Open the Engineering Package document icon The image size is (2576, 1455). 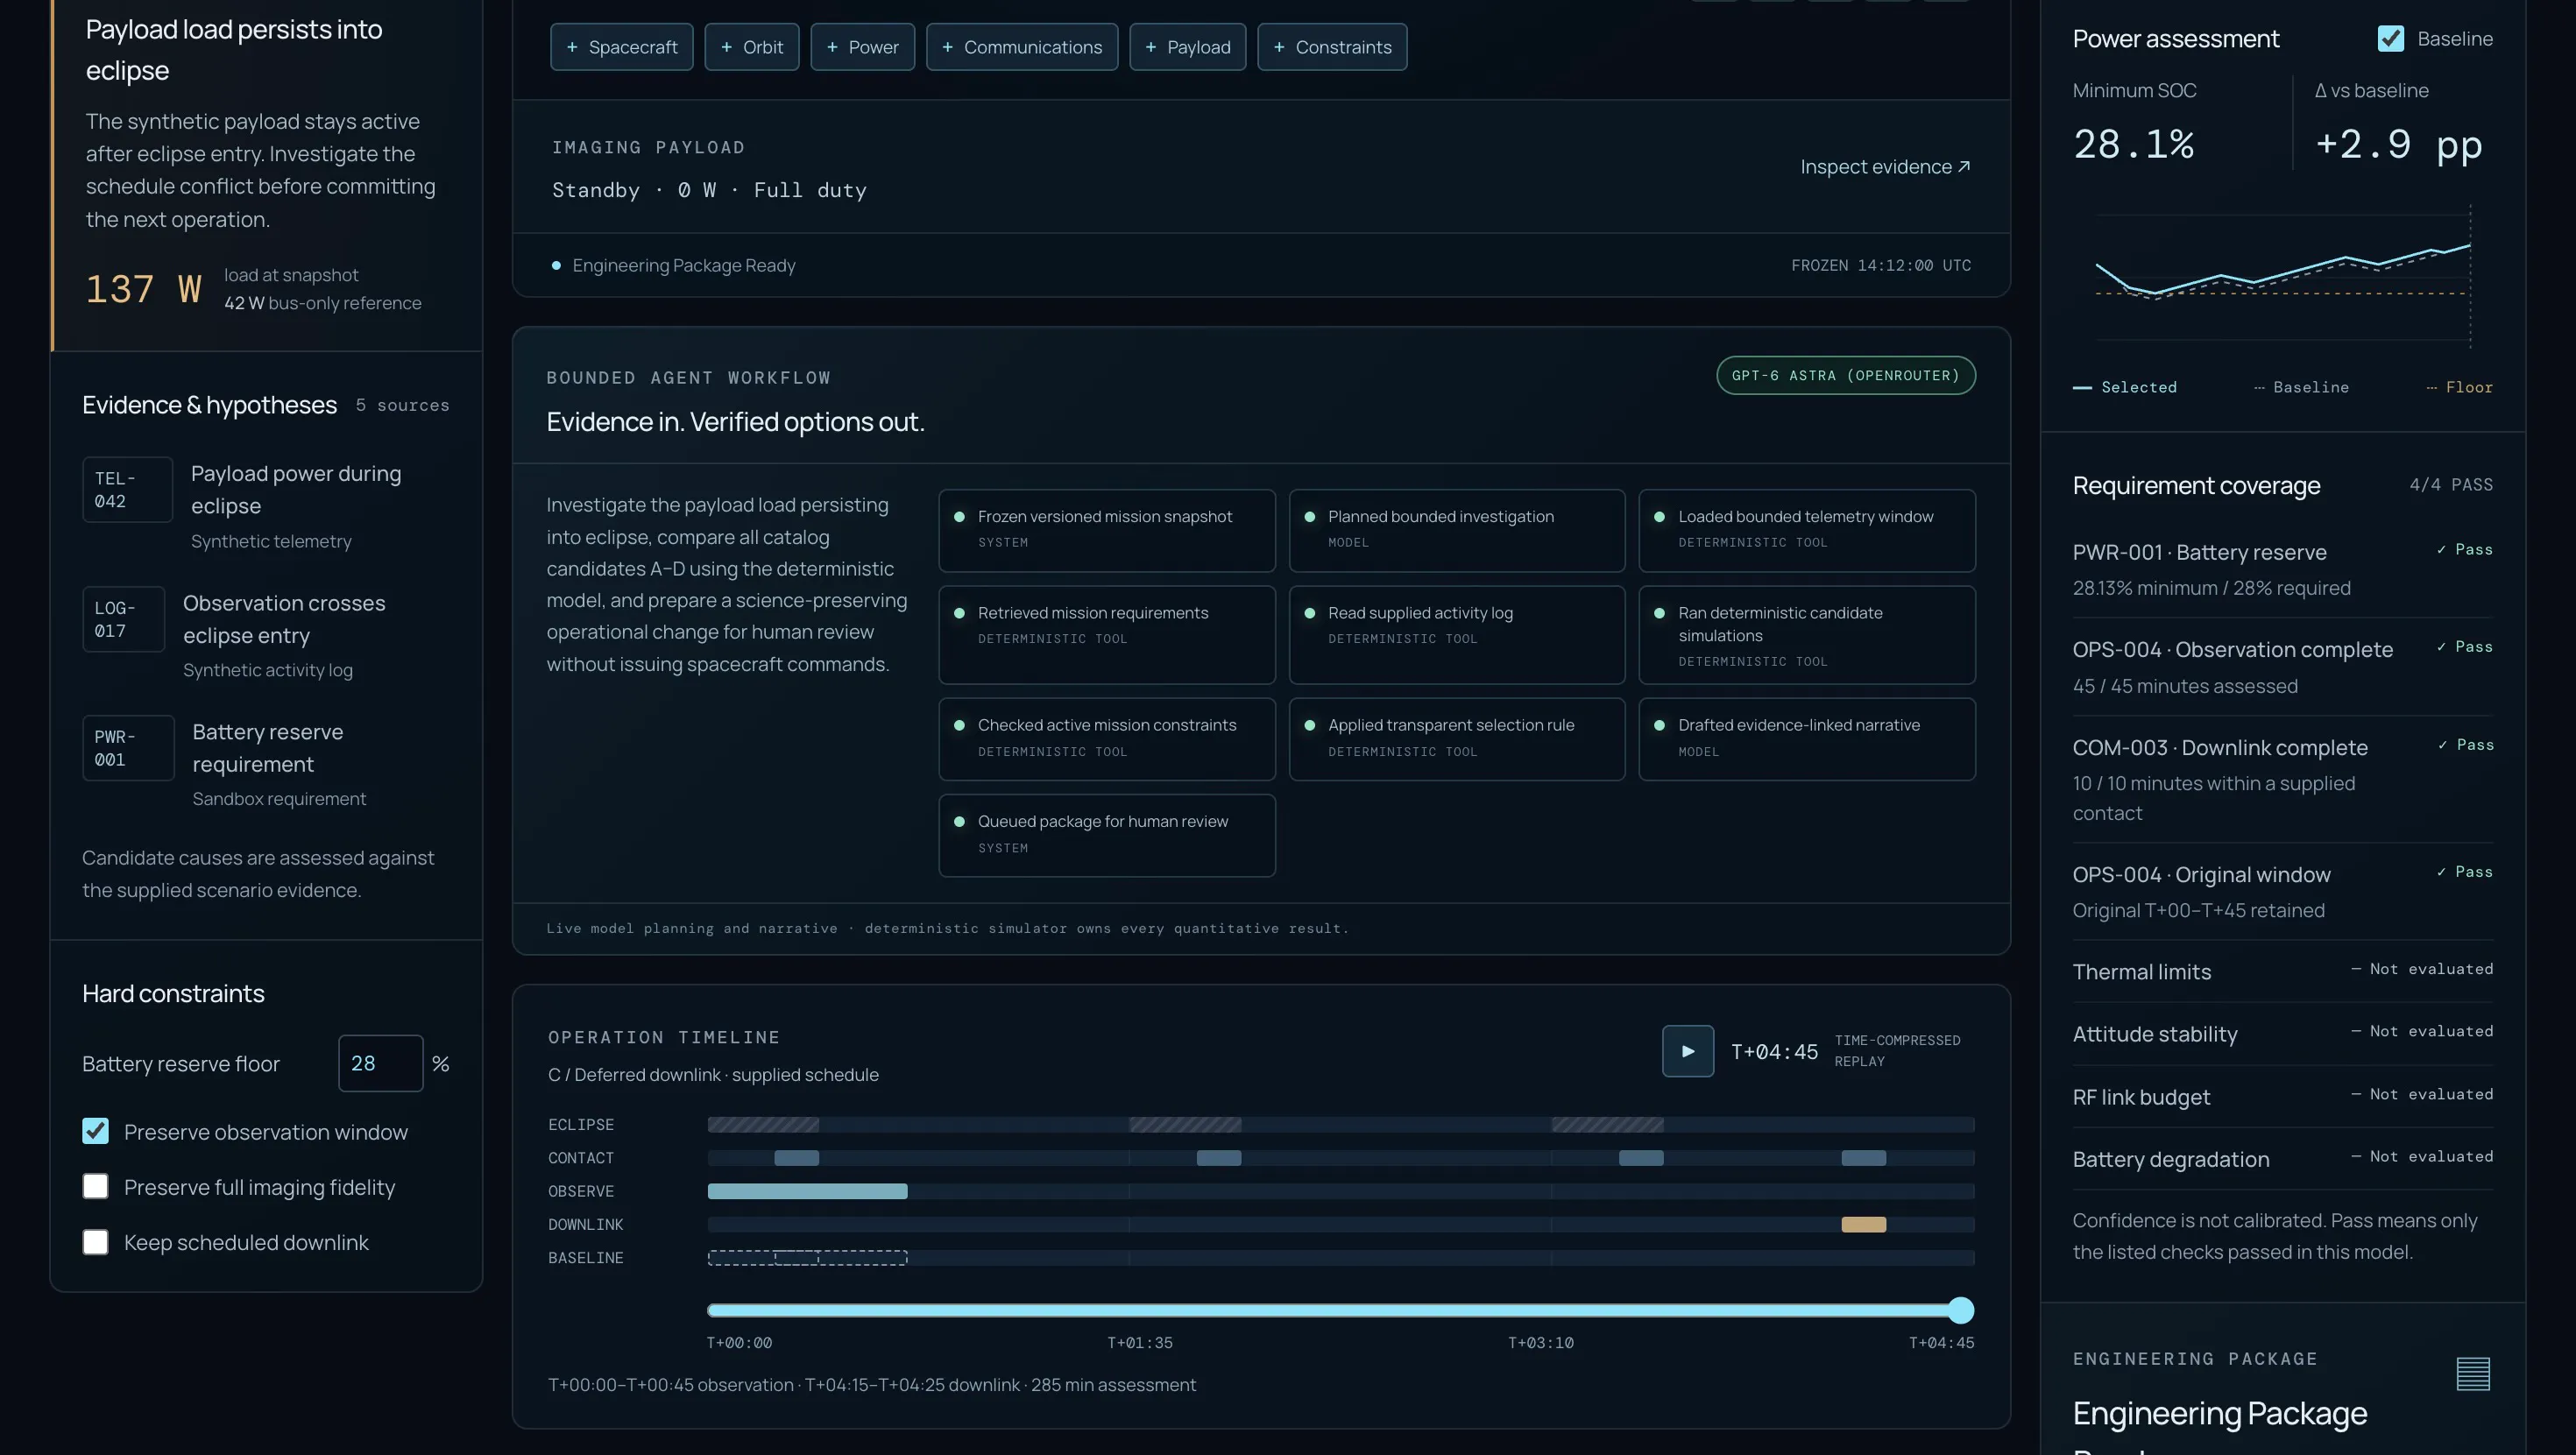(x=2473, y=1374)
